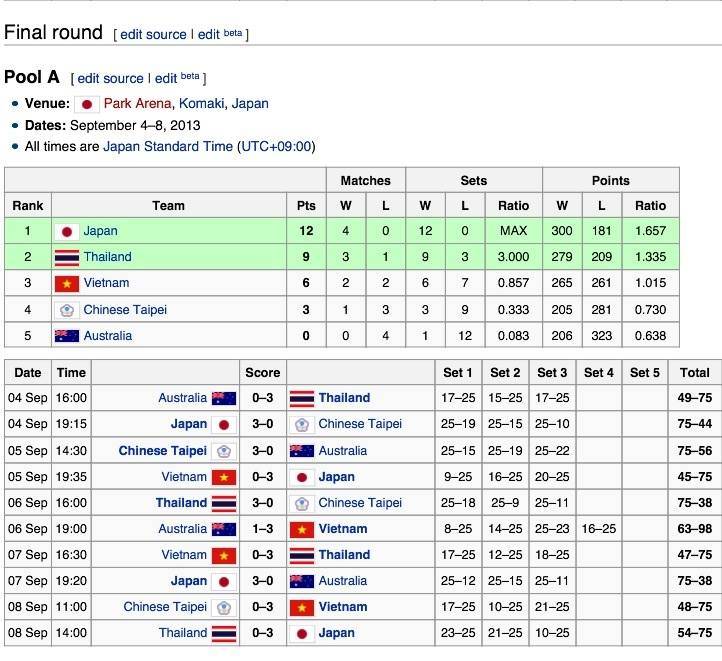Open the Park Arena venue link

(137, 104)
